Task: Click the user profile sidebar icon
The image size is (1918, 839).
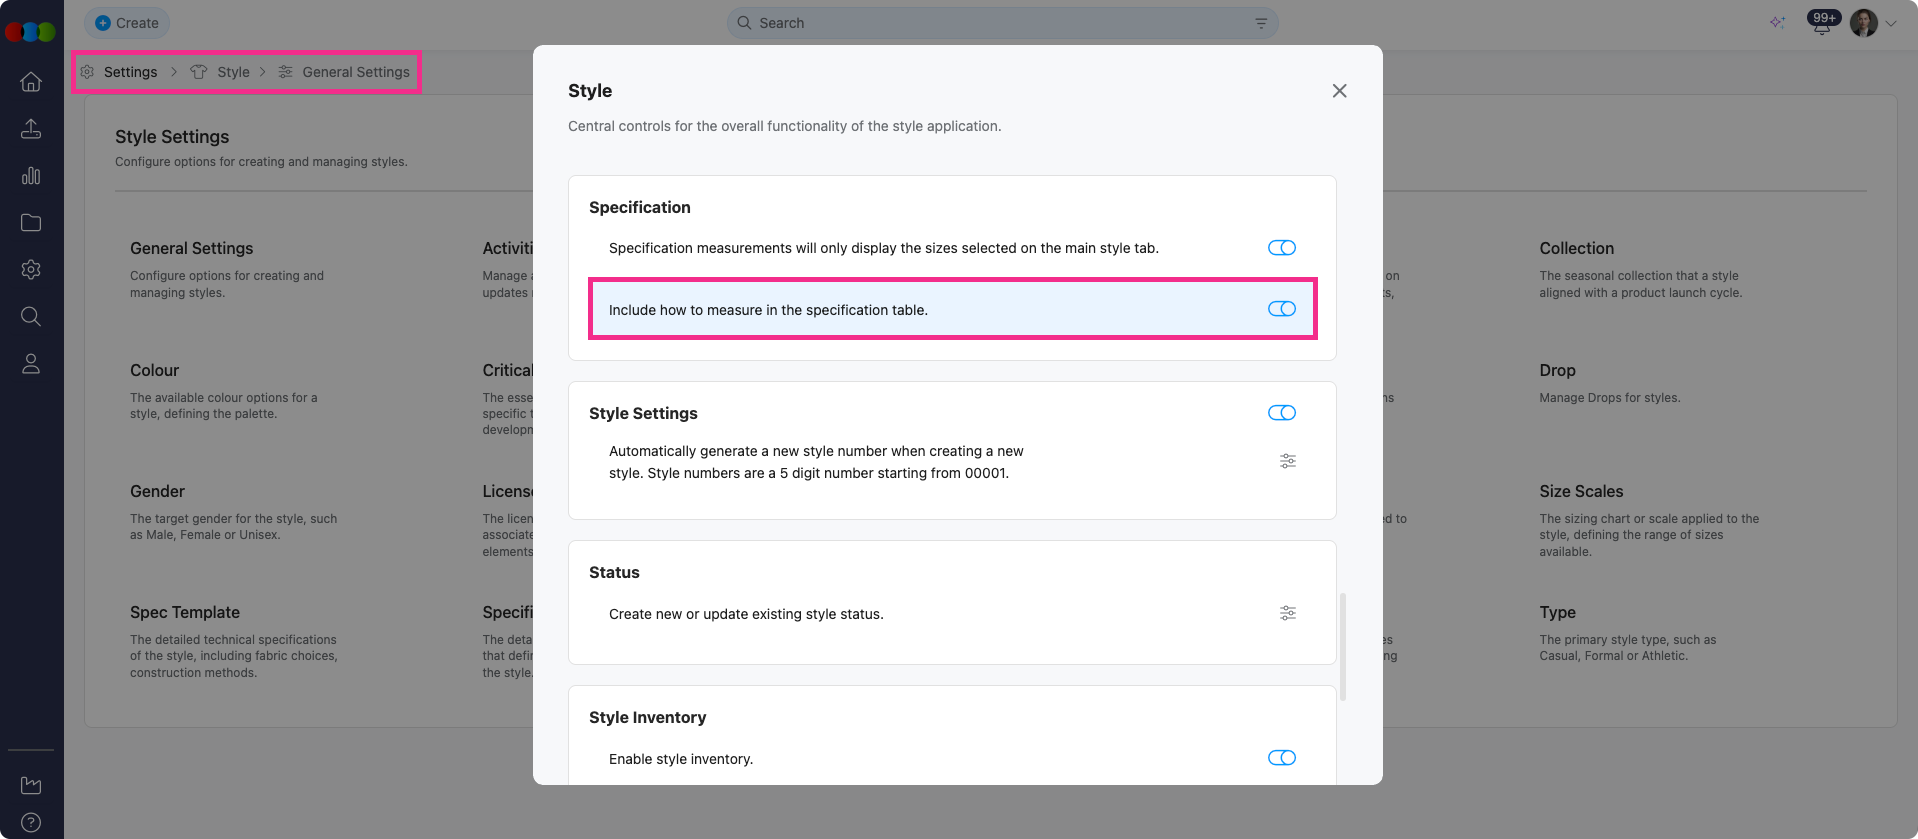Action: 31,364
